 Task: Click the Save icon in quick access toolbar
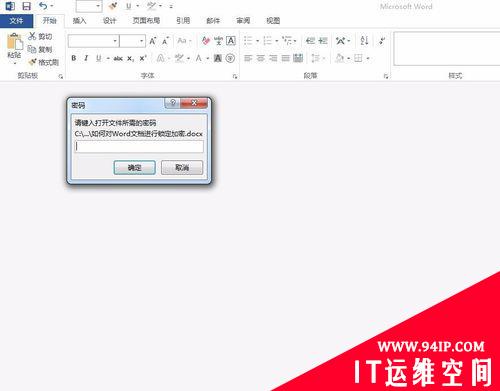pos(26,6)
